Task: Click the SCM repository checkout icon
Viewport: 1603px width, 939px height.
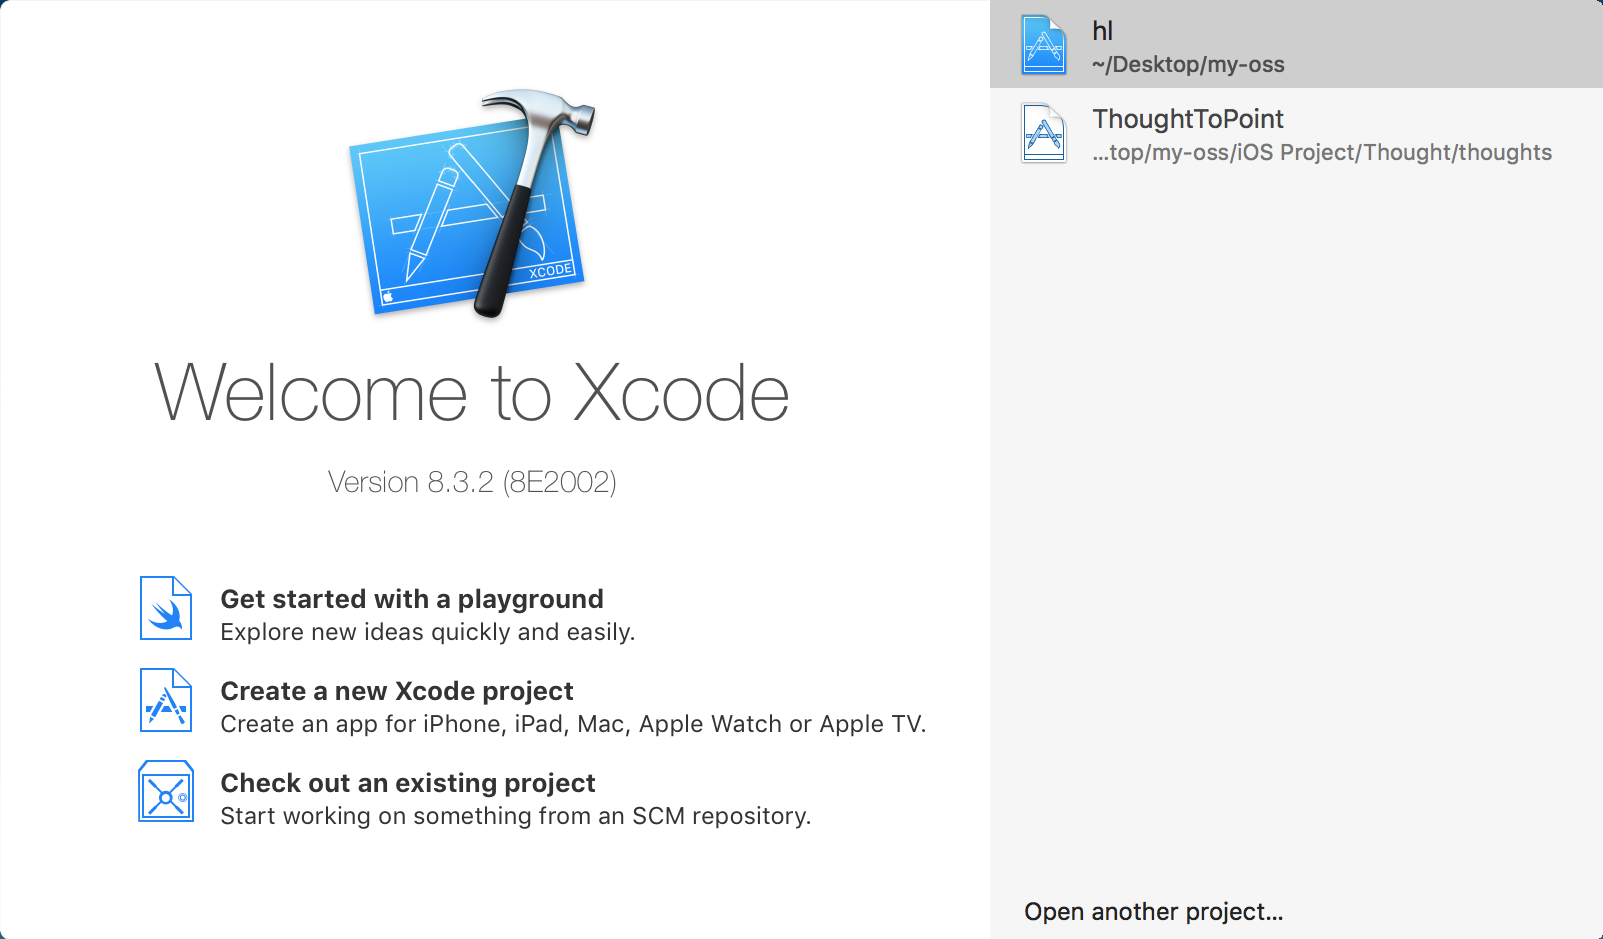Action: 166,791
